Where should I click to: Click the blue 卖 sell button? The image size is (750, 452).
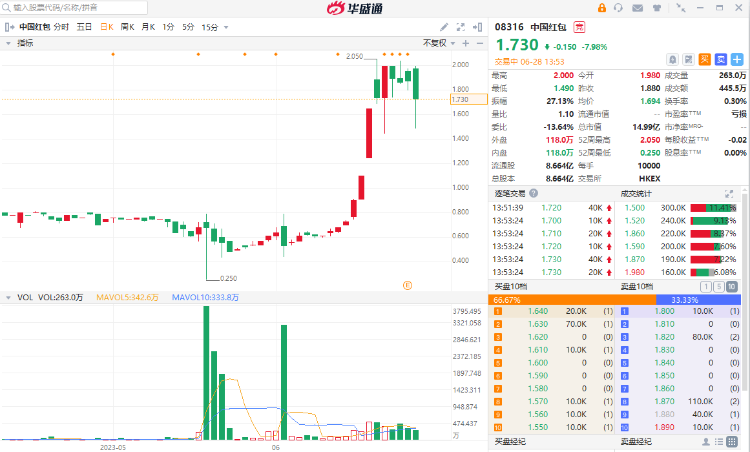point(721,59)
